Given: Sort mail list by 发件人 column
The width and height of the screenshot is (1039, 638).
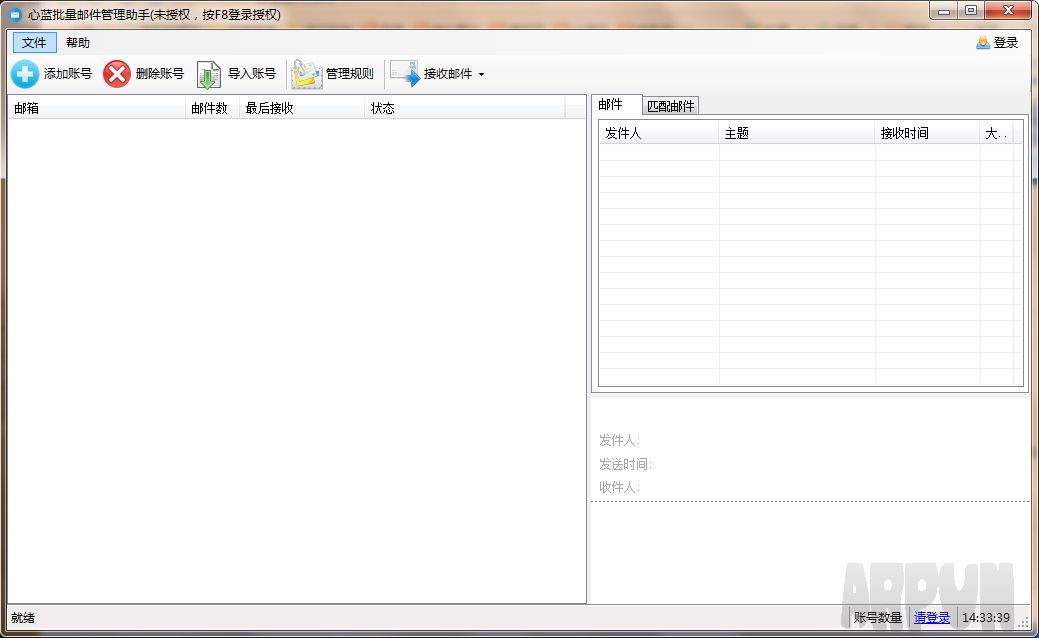Looking at the screenshot, I should 658,133.
